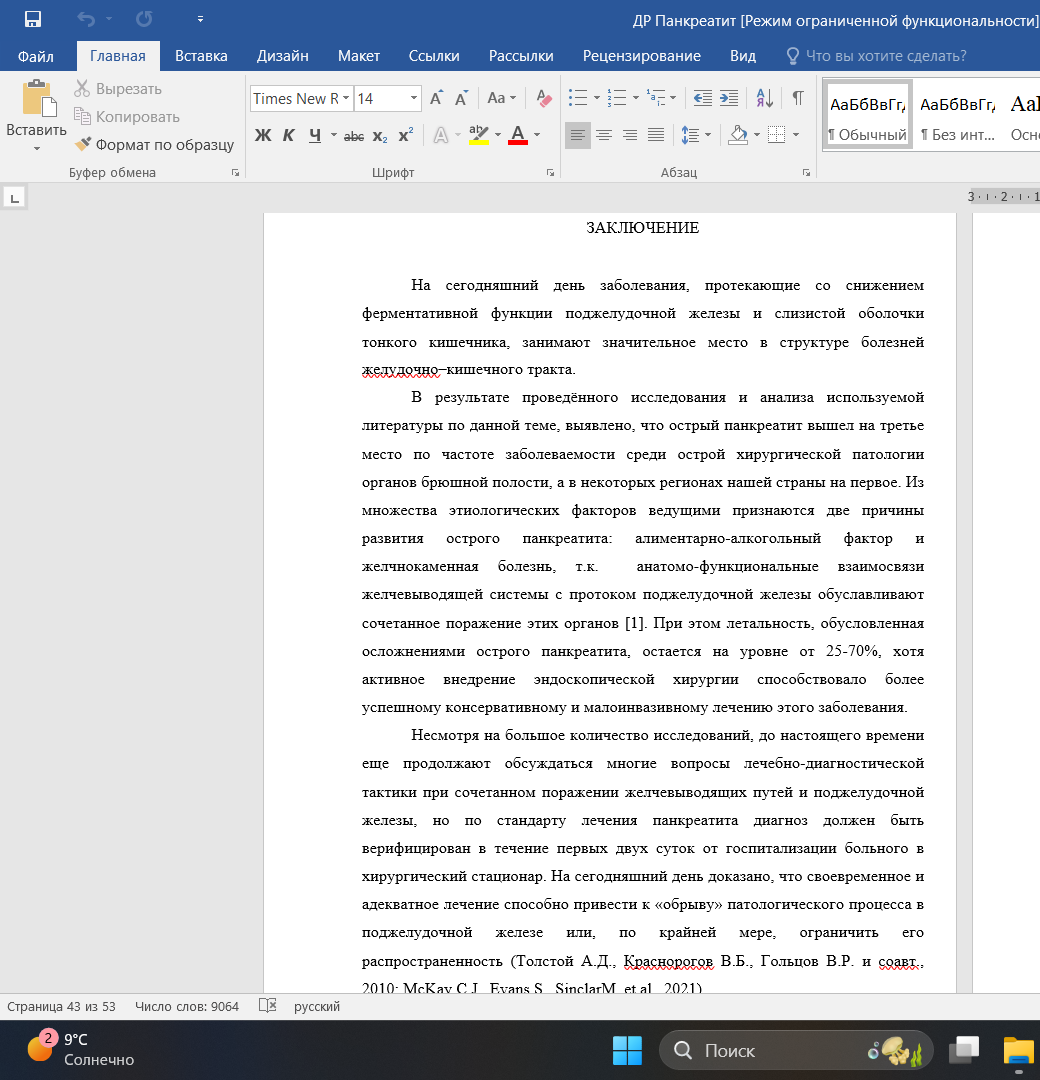Toggle Italic formatting button
This screenshot has height=1080, width=1040.
click(x=288, y=135)
